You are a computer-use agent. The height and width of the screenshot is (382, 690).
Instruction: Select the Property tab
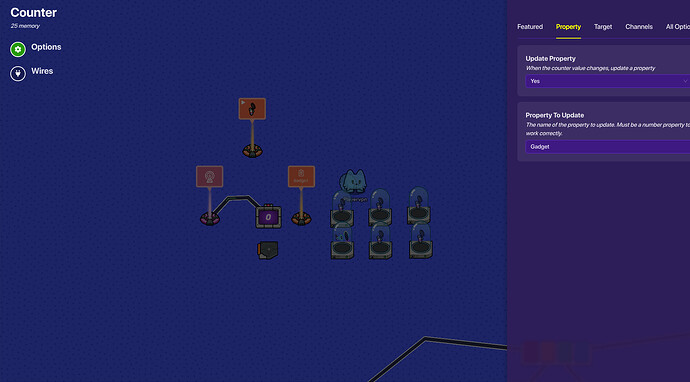[x=568, y=27]
